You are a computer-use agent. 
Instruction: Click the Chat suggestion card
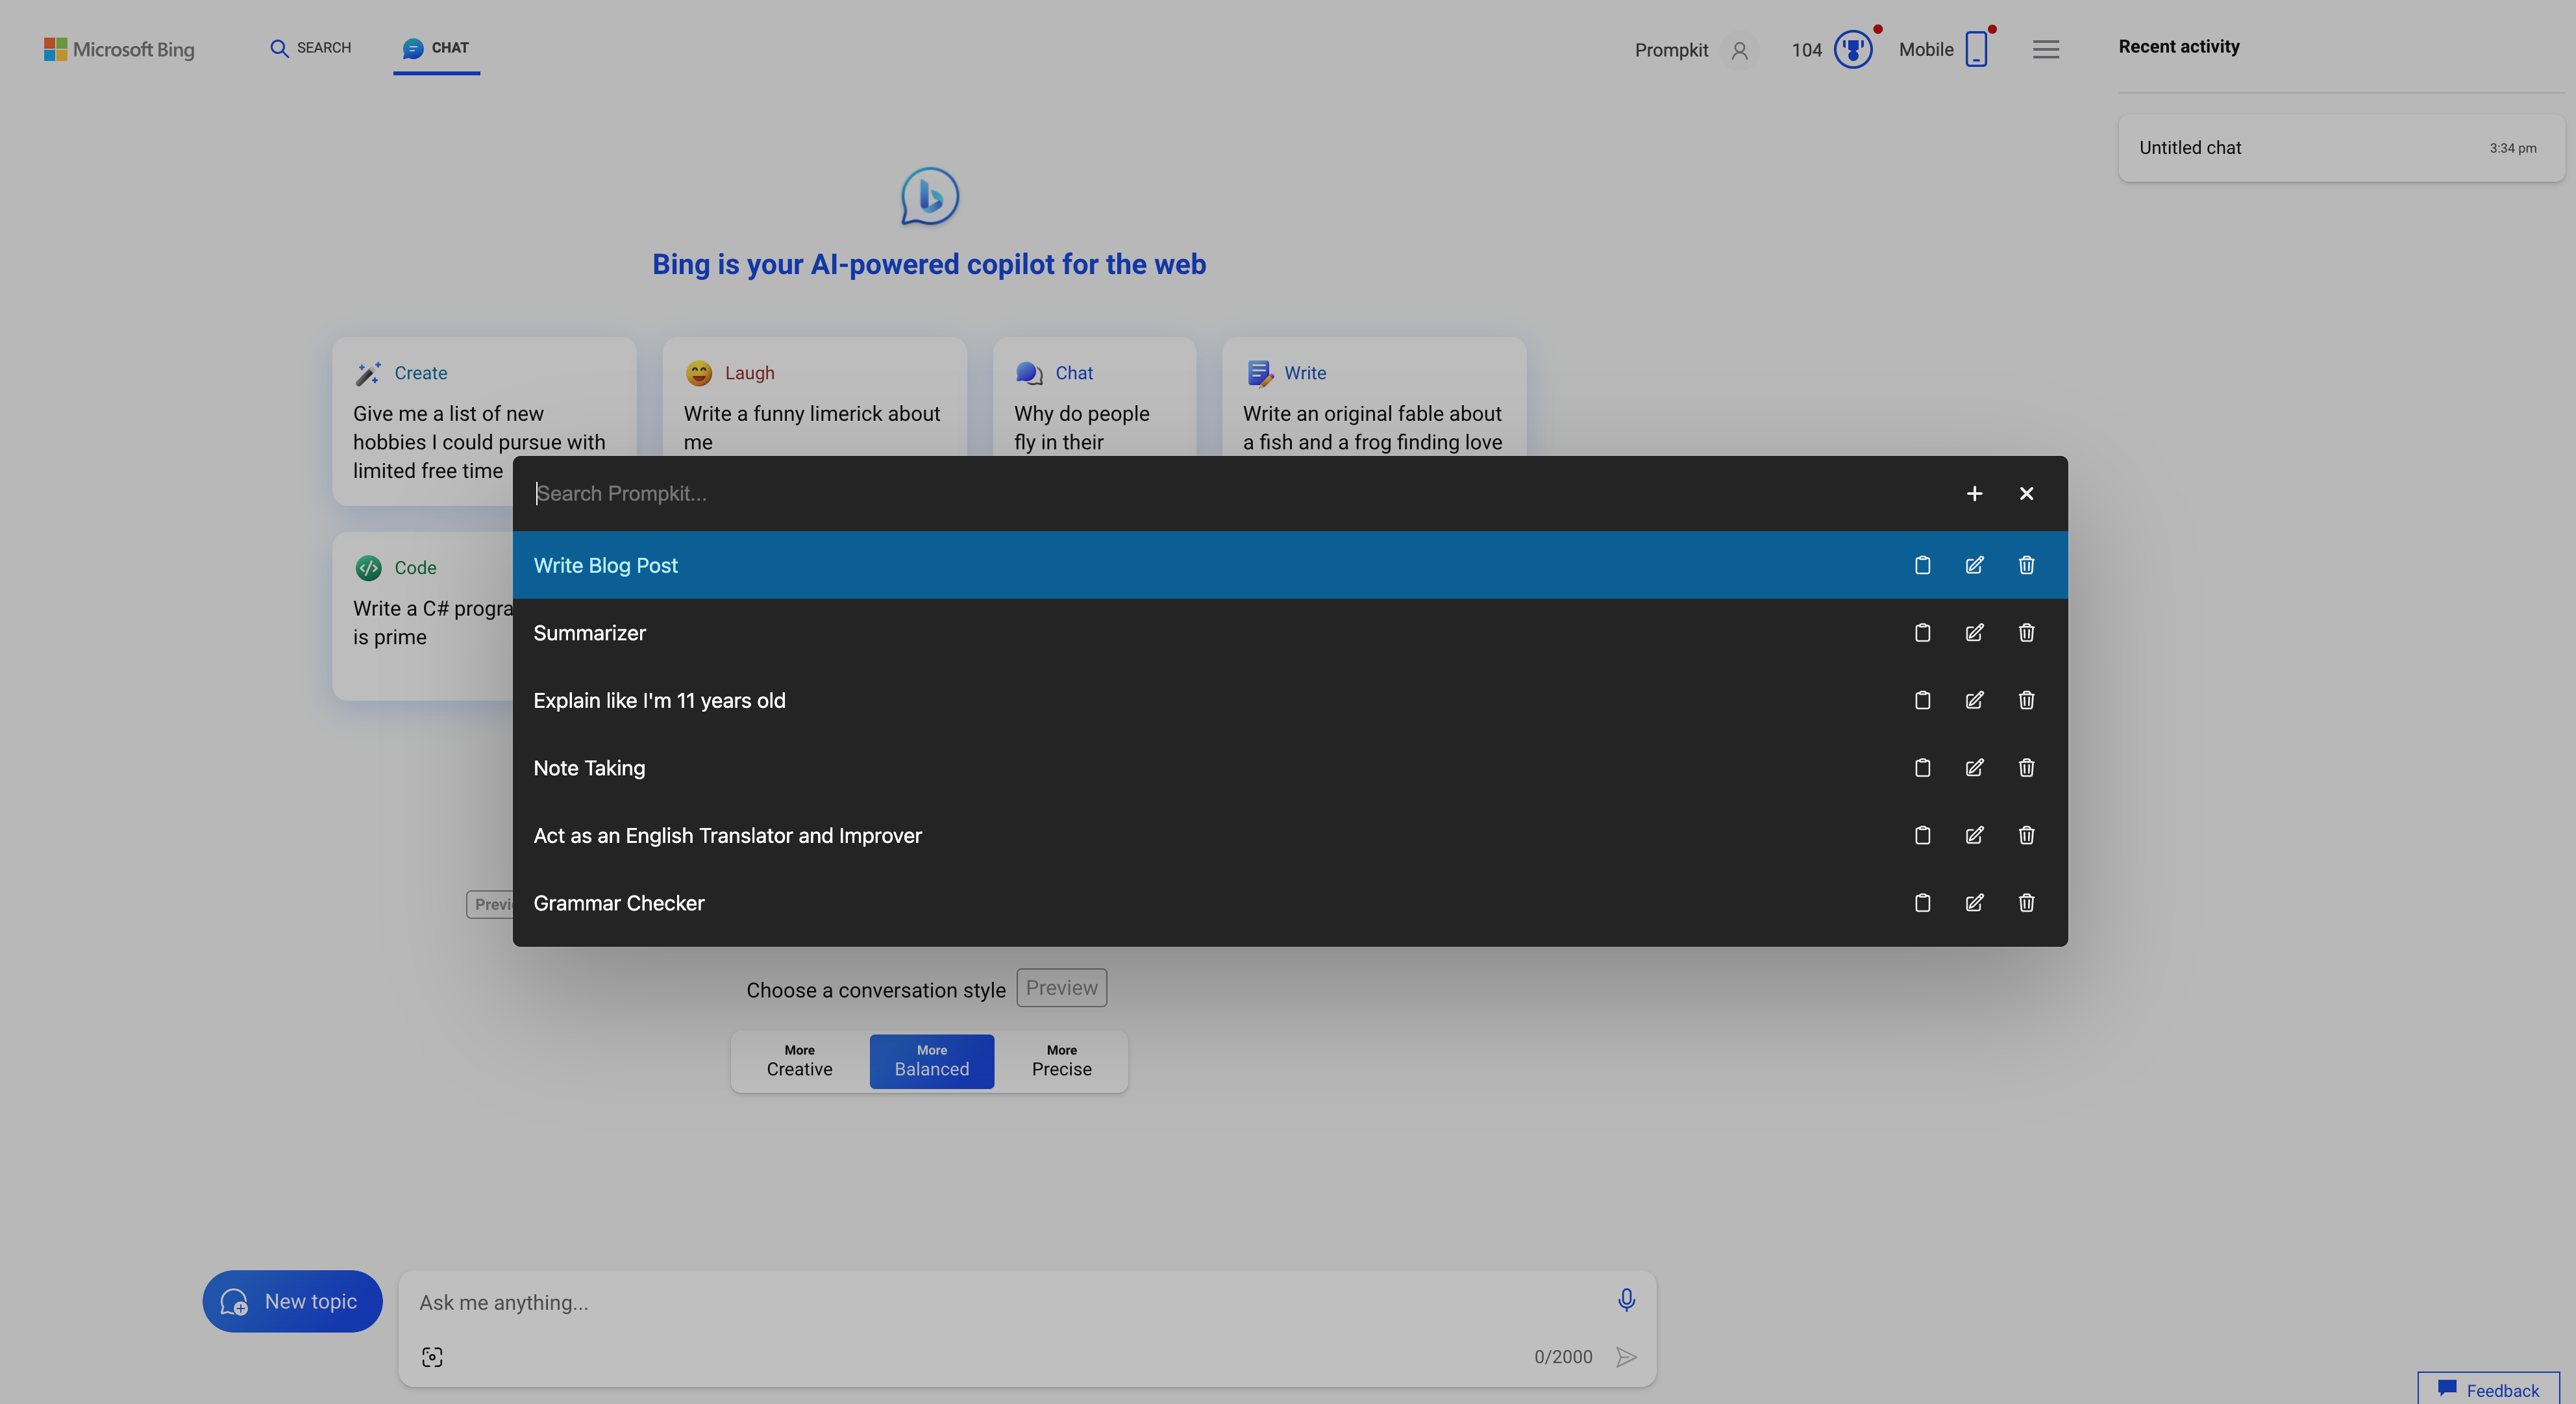1094,398
